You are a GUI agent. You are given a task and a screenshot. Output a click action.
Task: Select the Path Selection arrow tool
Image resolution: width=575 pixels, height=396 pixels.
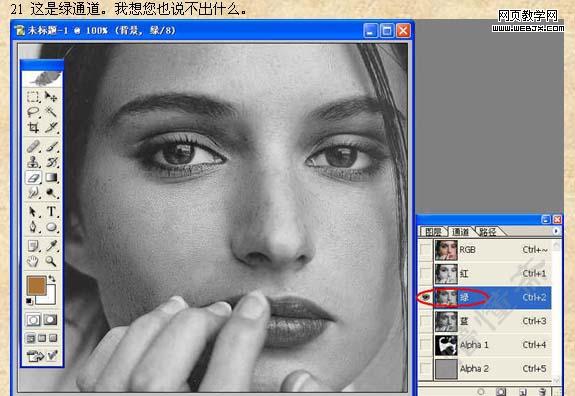point(33,212)
